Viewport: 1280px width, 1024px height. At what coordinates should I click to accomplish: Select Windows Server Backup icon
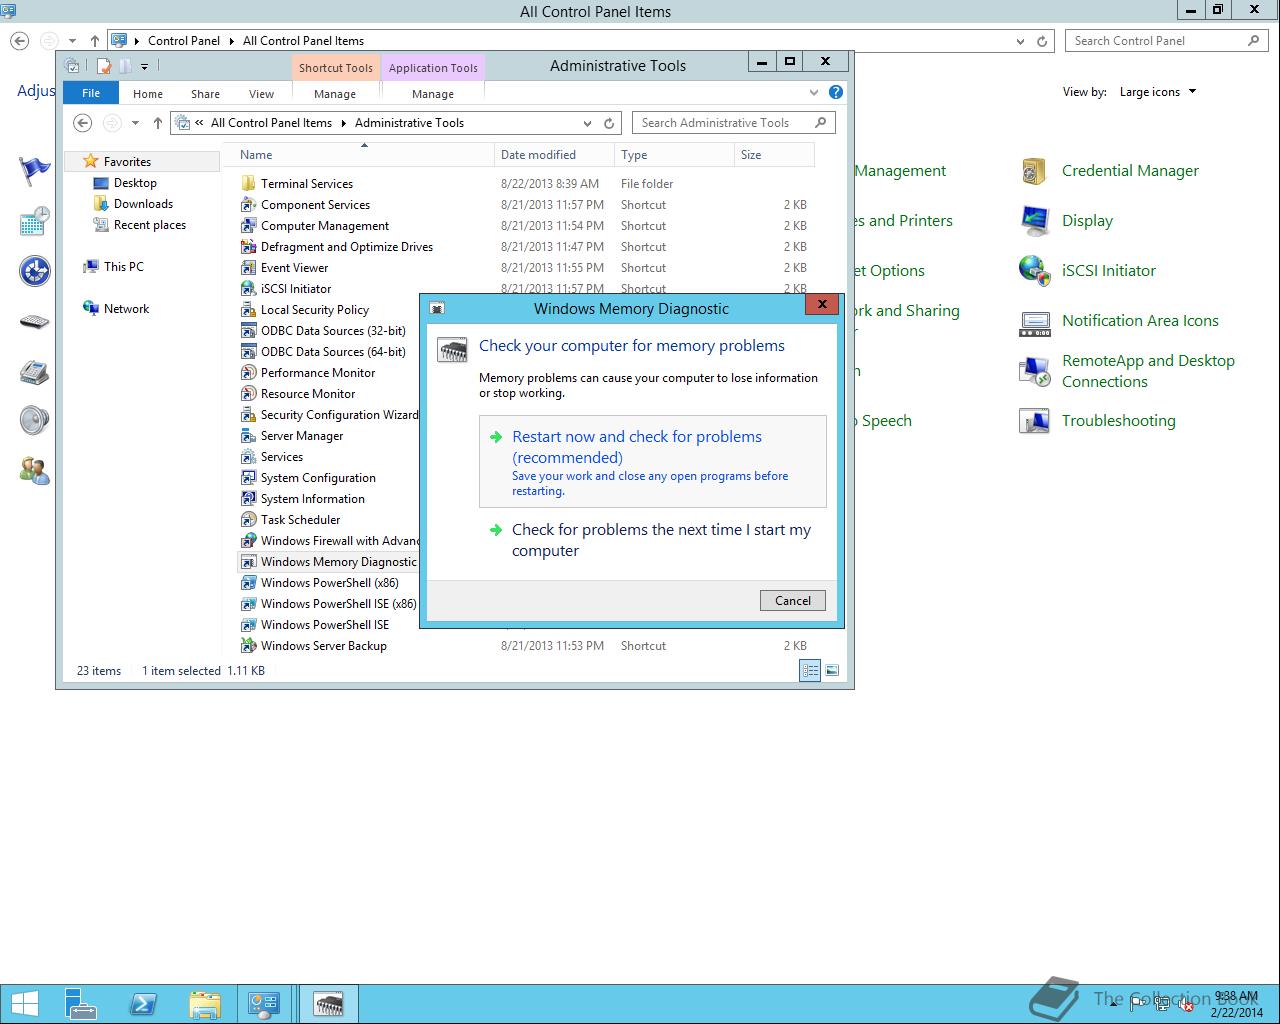[248, 646]
